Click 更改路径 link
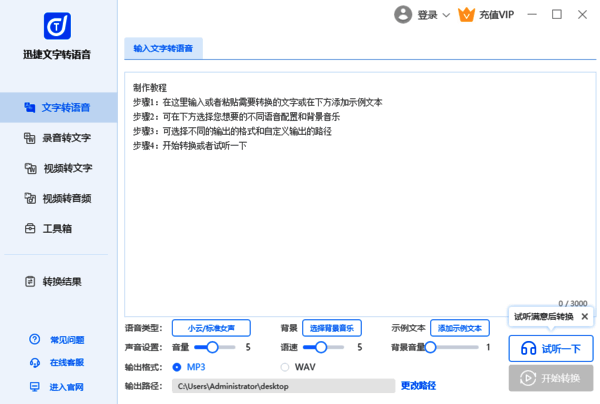Image resolution: width=600 pixels, height=404 pixels. coord(418,385)
